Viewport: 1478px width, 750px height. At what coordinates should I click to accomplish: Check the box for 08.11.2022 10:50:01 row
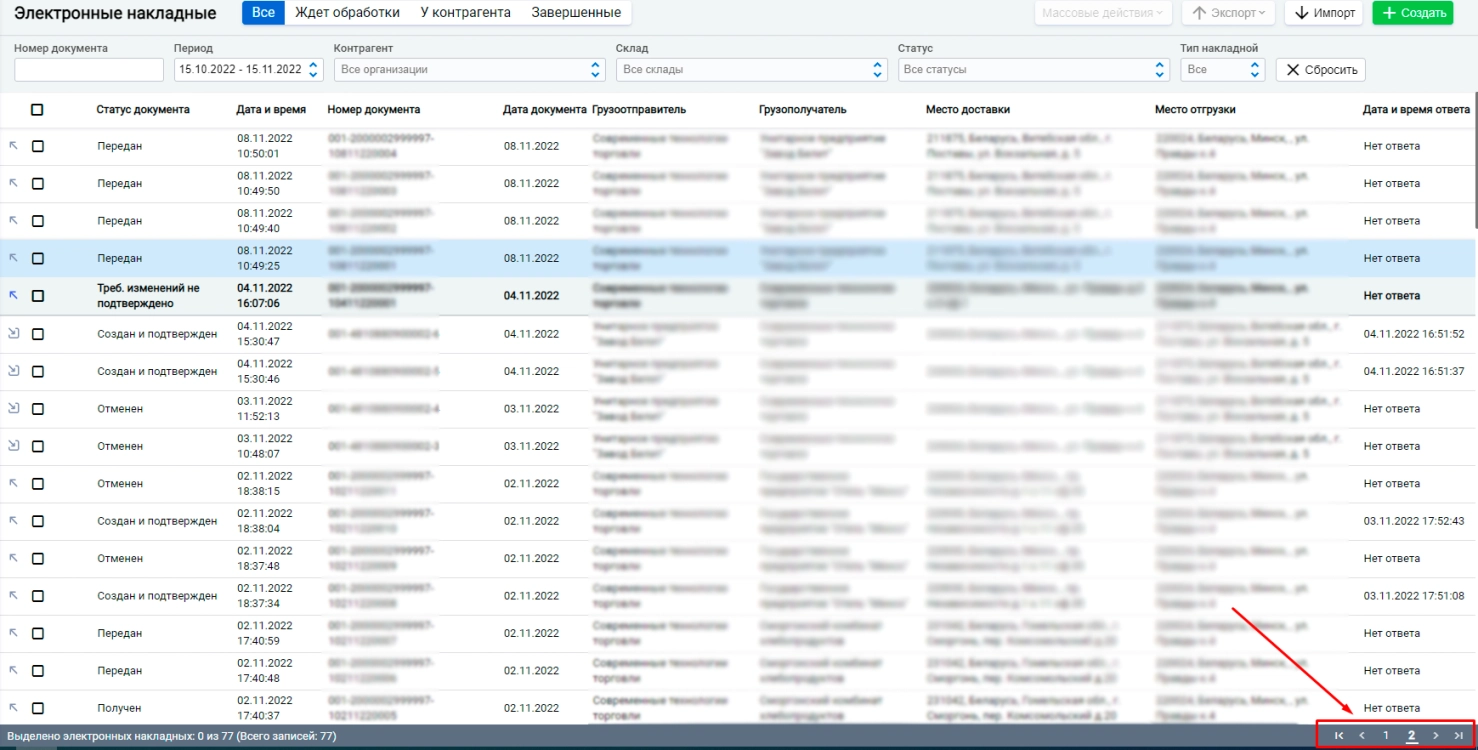(x=38, y=146)
